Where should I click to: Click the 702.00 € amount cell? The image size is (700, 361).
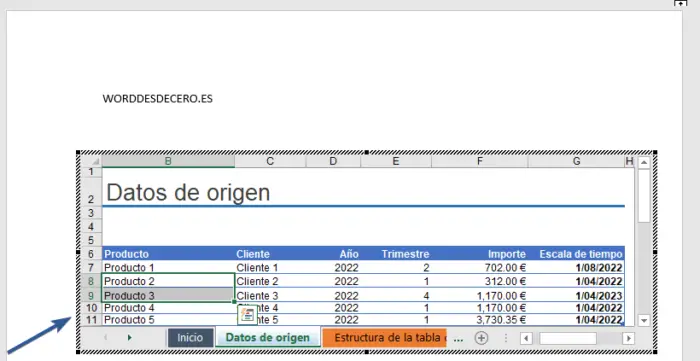pyautogui.click(x=479, y=268)
